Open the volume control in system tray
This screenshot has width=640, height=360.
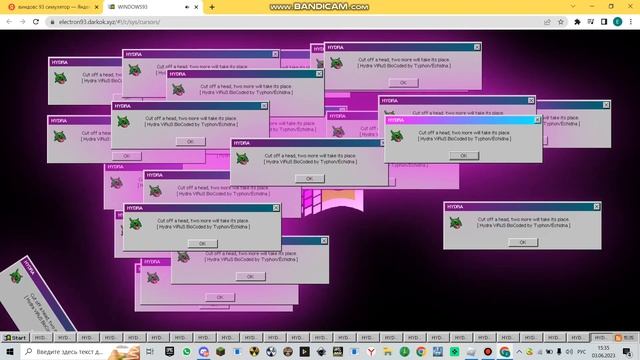click(569, 351)
